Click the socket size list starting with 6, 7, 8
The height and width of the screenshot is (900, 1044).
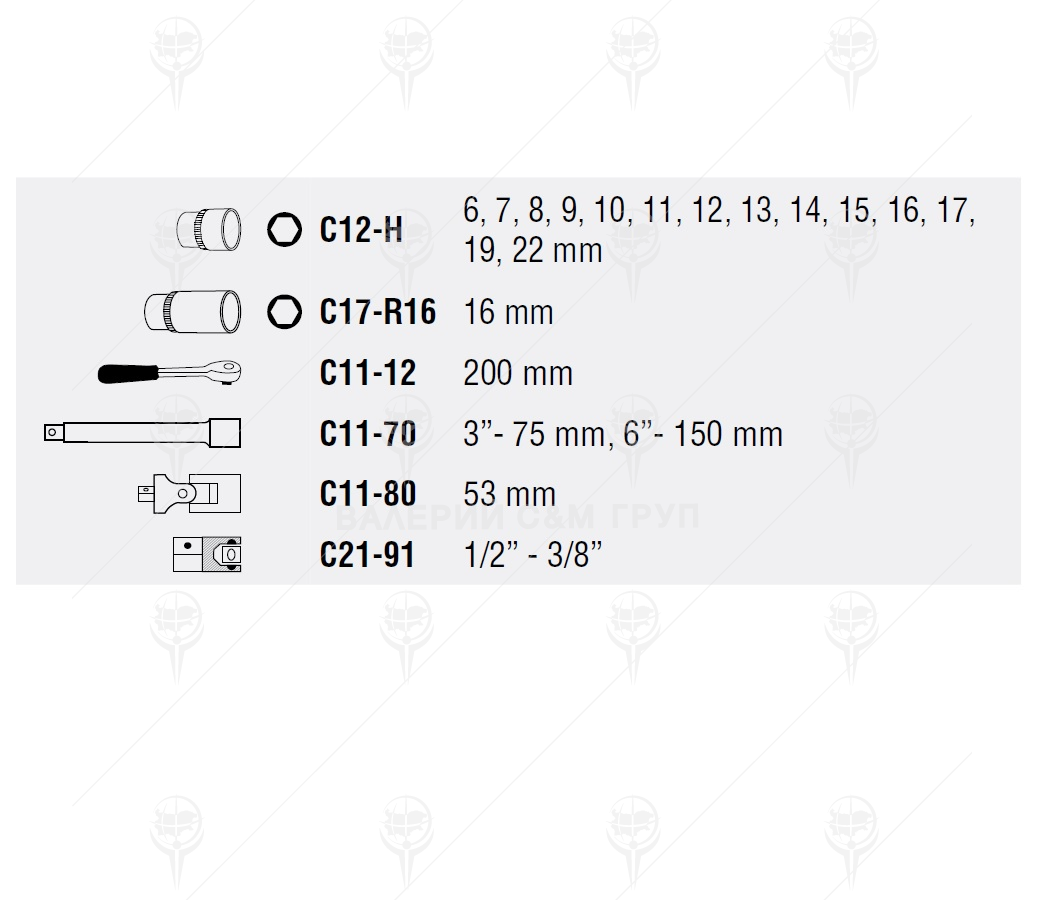(718, 230)
